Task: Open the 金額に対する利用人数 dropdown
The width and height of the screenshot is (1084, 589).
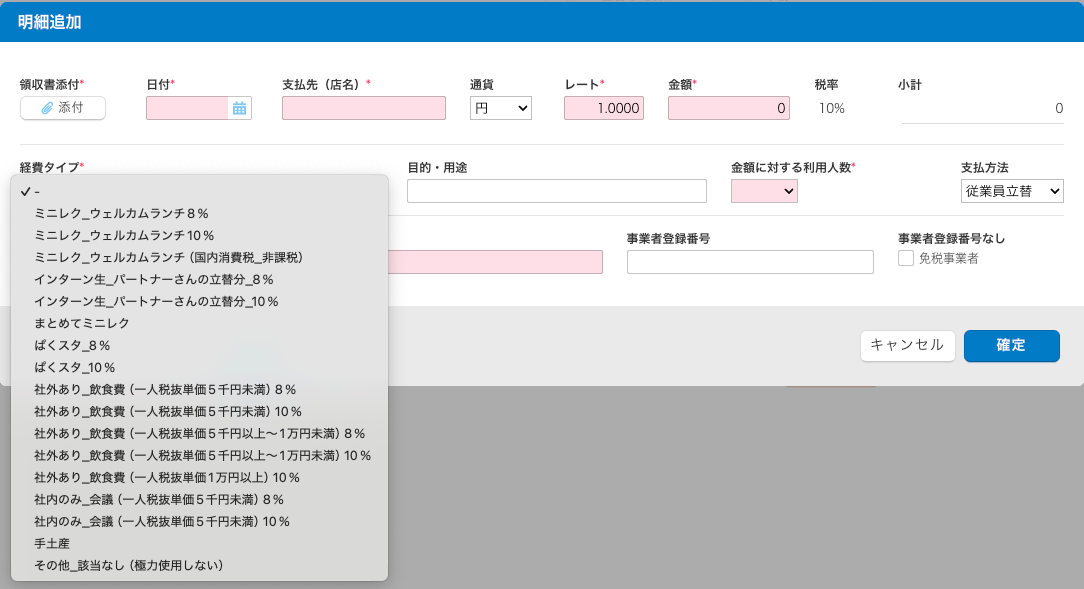Action: tap(764, 191)
